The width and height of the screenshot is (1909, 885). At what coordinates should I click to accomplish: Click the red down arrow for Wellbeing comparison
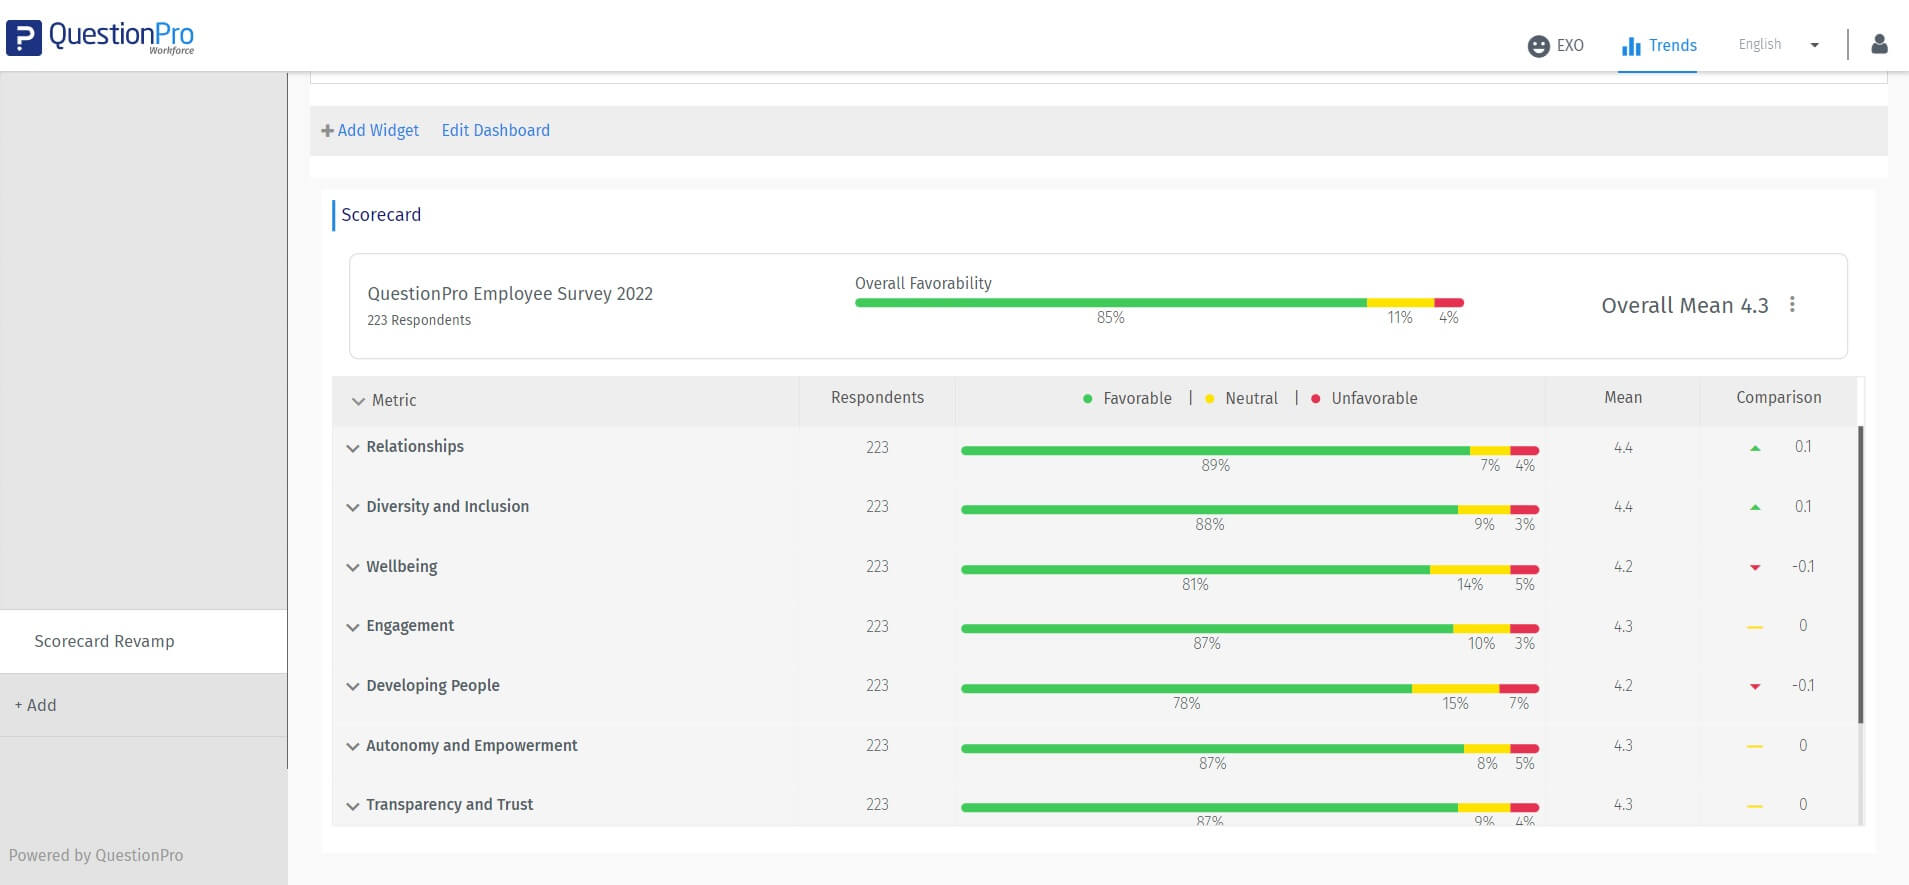point(1755,568)
